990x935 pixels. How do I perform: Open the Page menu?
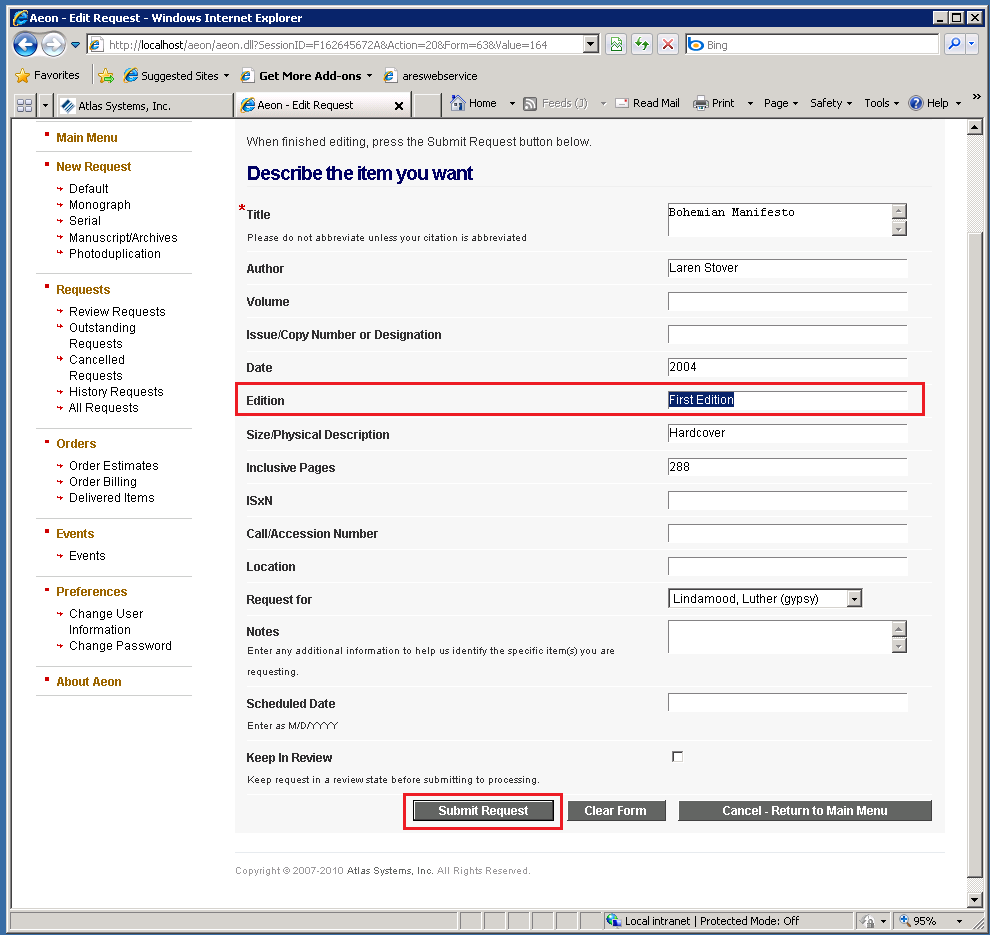coord(781,104)
